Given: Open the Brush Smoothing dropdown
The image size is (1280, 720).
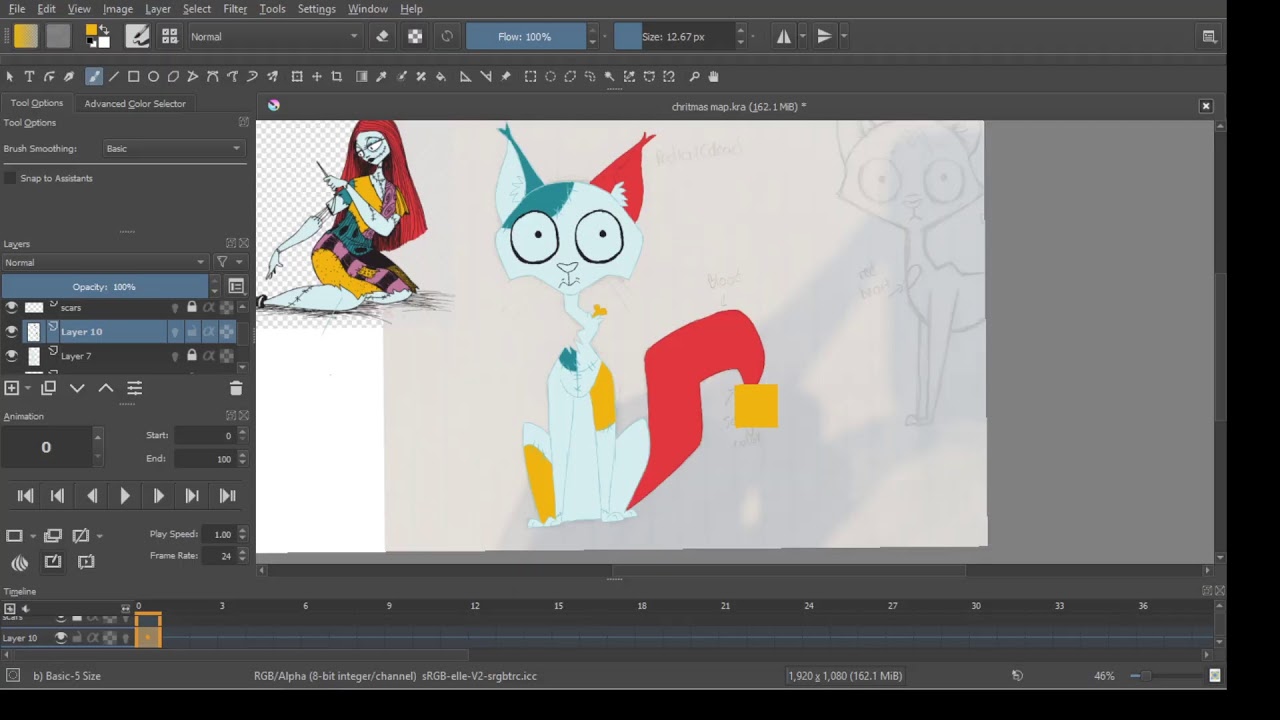Looking at the screenshot, I should 174,149.
